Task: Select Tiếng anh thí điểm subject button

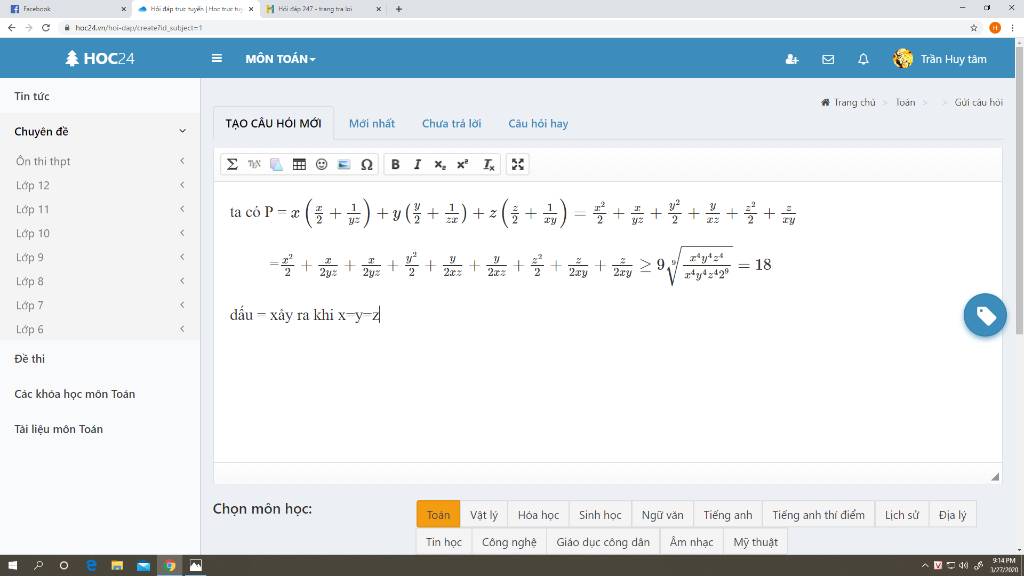Action: click(818, 515)
